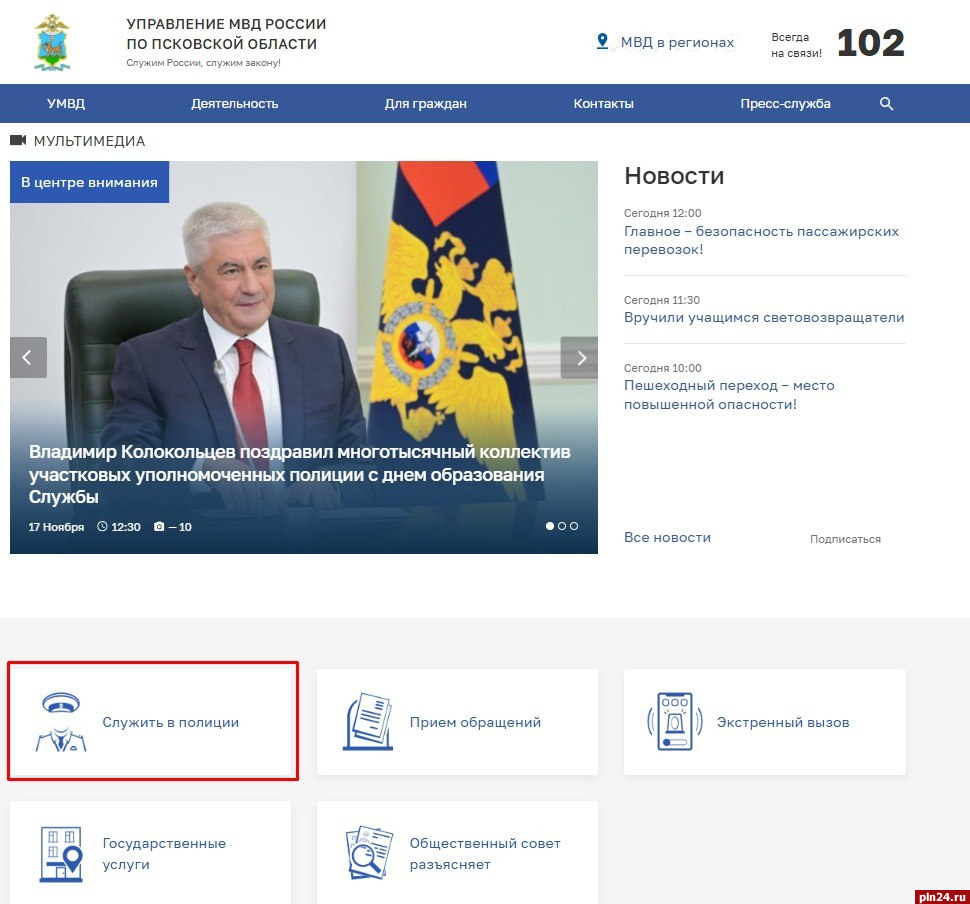Click the regional coat of arms logo
Screen dimensions: 970x904
52,42
